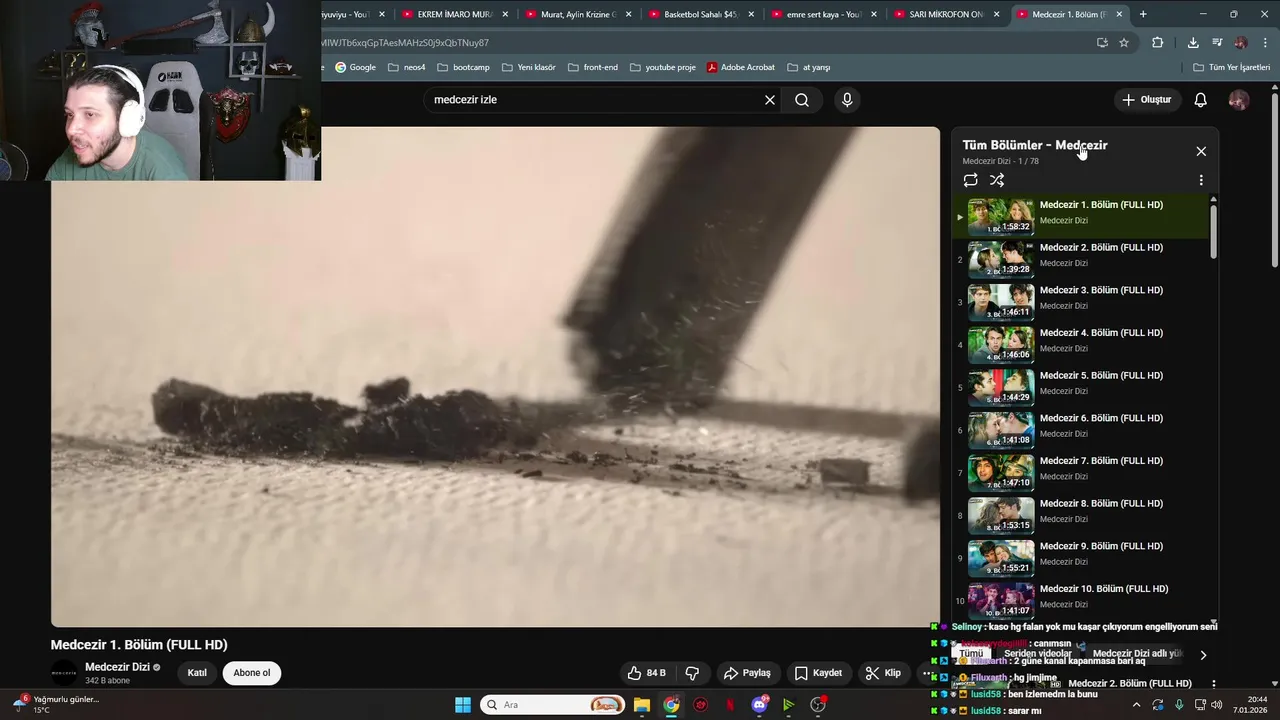Open the Google bookmark
1280x720 pixels.
355,67
